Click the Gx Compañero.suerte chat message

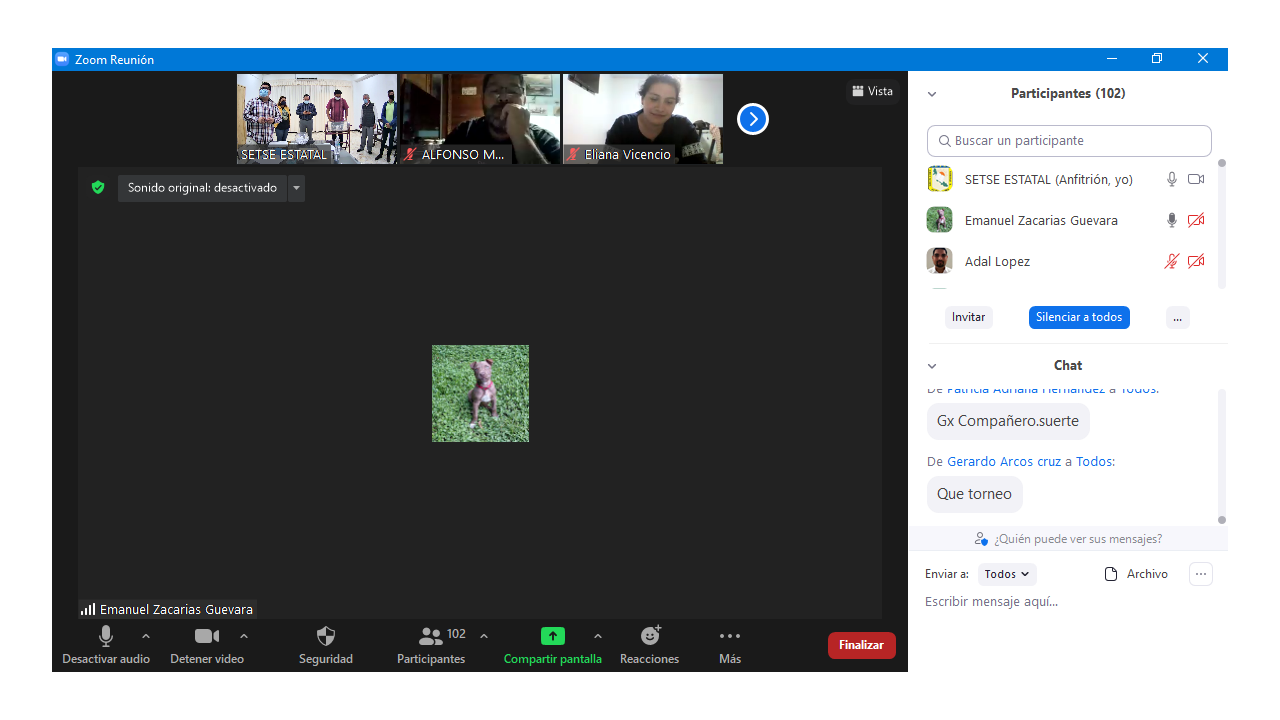tap(1008, 421)
